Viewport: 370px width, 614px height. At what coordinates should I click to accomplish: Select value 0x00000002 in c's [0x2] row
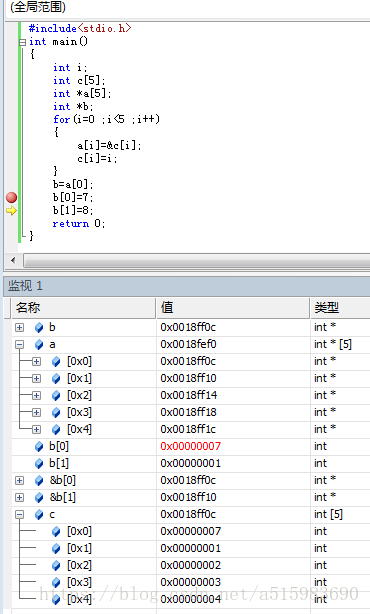coord(191,565)
